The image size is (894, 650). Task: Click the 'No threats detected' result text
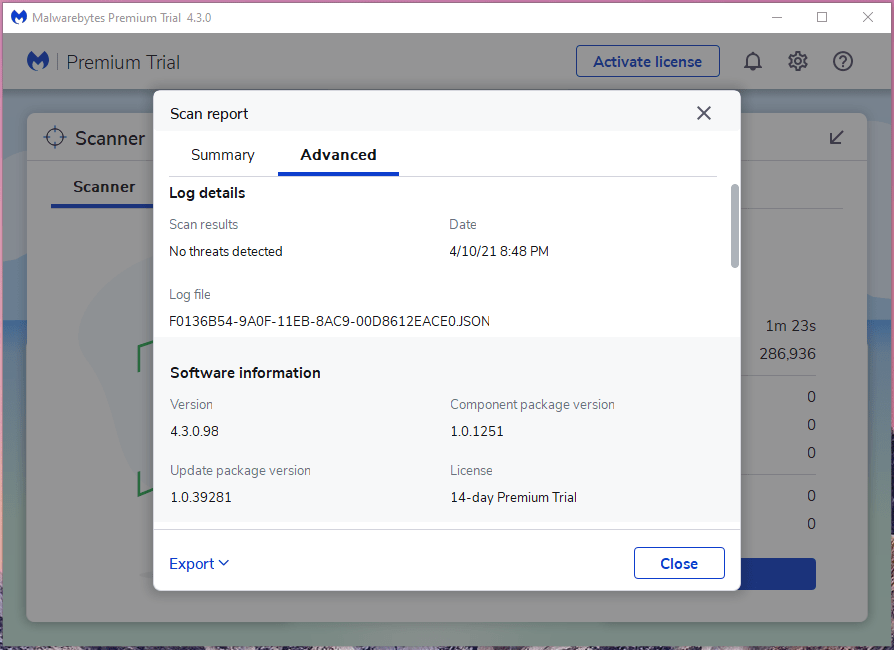point(226,251)
